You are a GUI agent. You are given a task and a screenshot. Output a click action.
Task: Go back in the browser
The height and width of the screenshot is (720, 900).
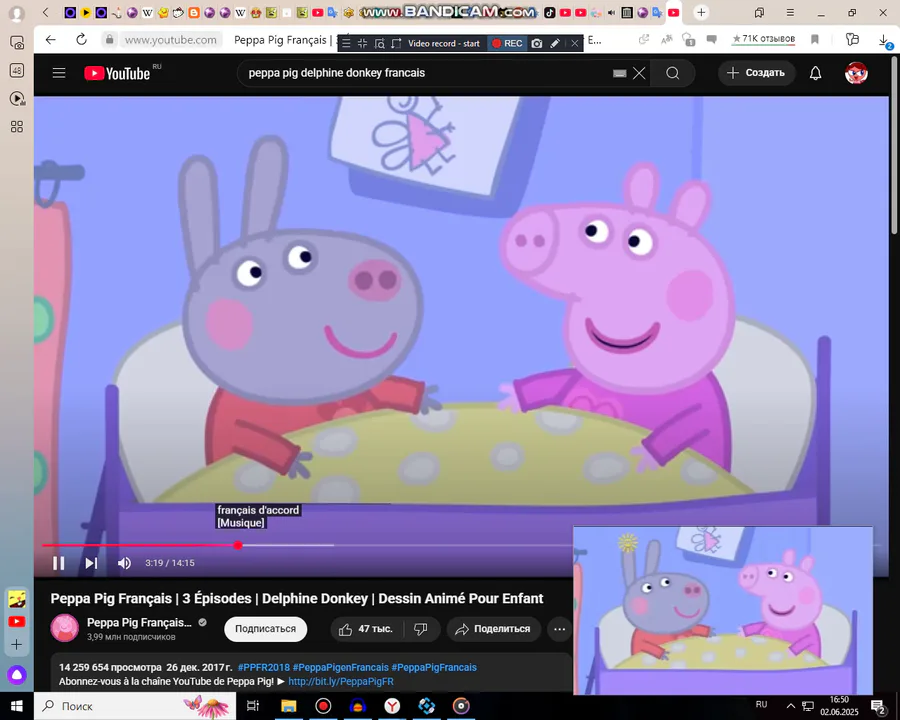tap(51, 40)
